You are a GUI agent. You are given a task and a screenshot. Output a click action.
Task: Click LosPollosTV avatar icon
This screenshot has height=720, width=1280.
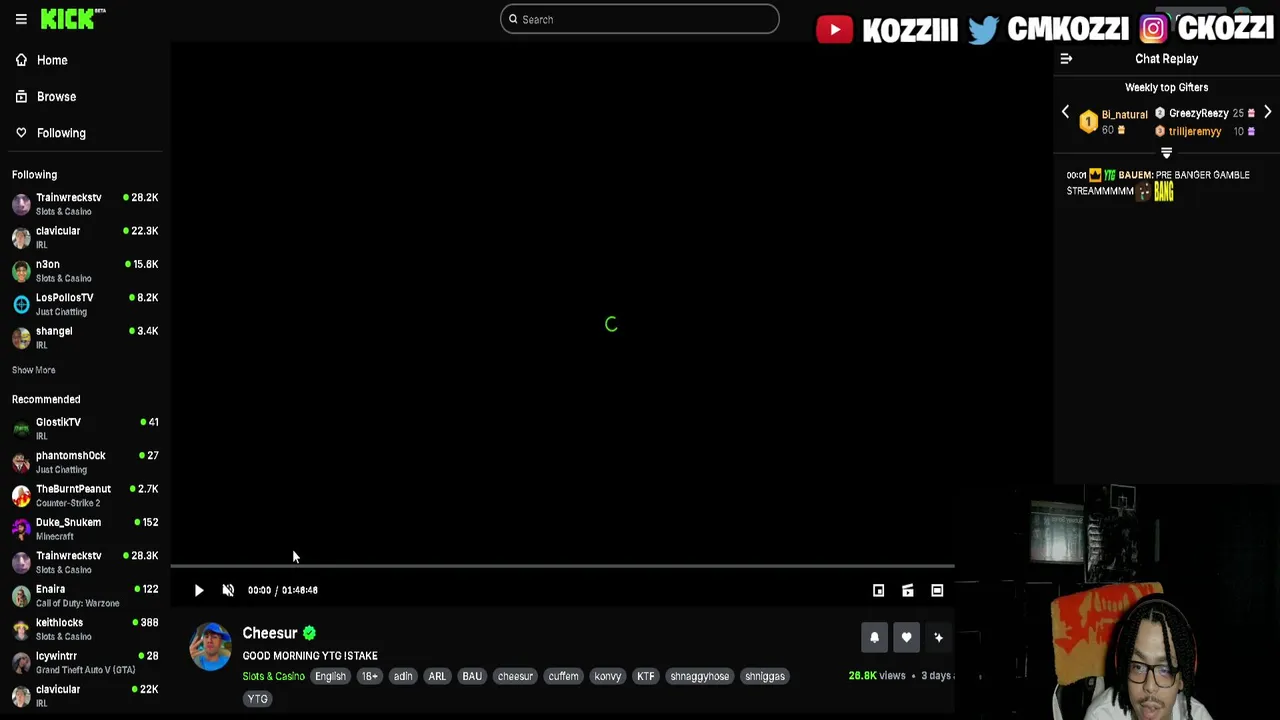(x=21, y=304)
